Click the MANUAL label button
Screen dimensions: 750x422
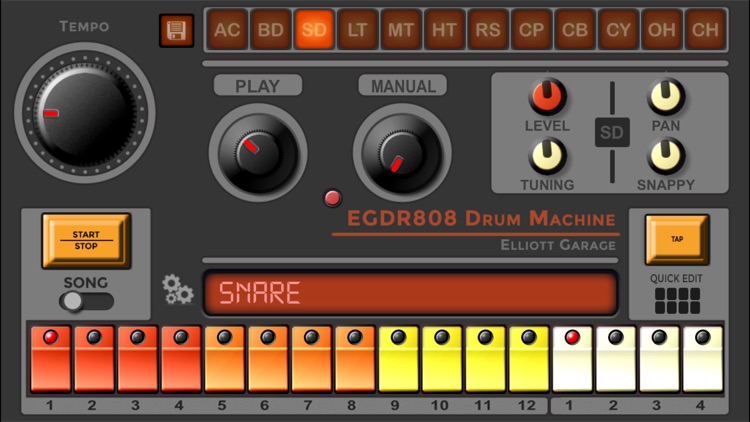point(403,86)
